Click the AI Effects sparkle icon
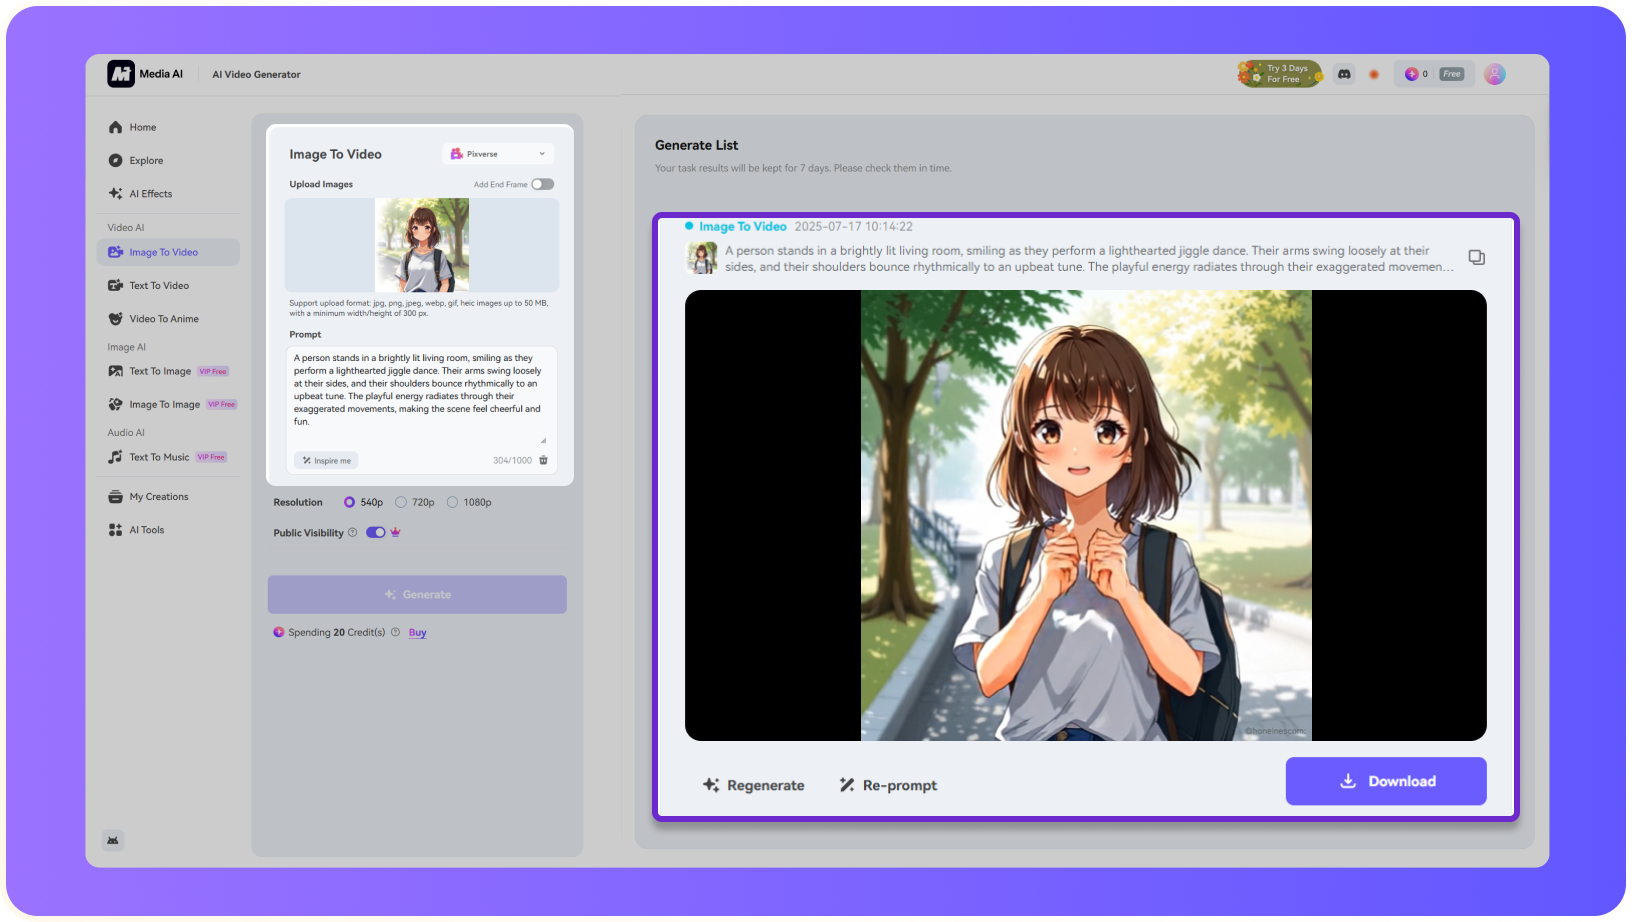The height and width of the screenshot is (922, 1632). click(115, 194)
